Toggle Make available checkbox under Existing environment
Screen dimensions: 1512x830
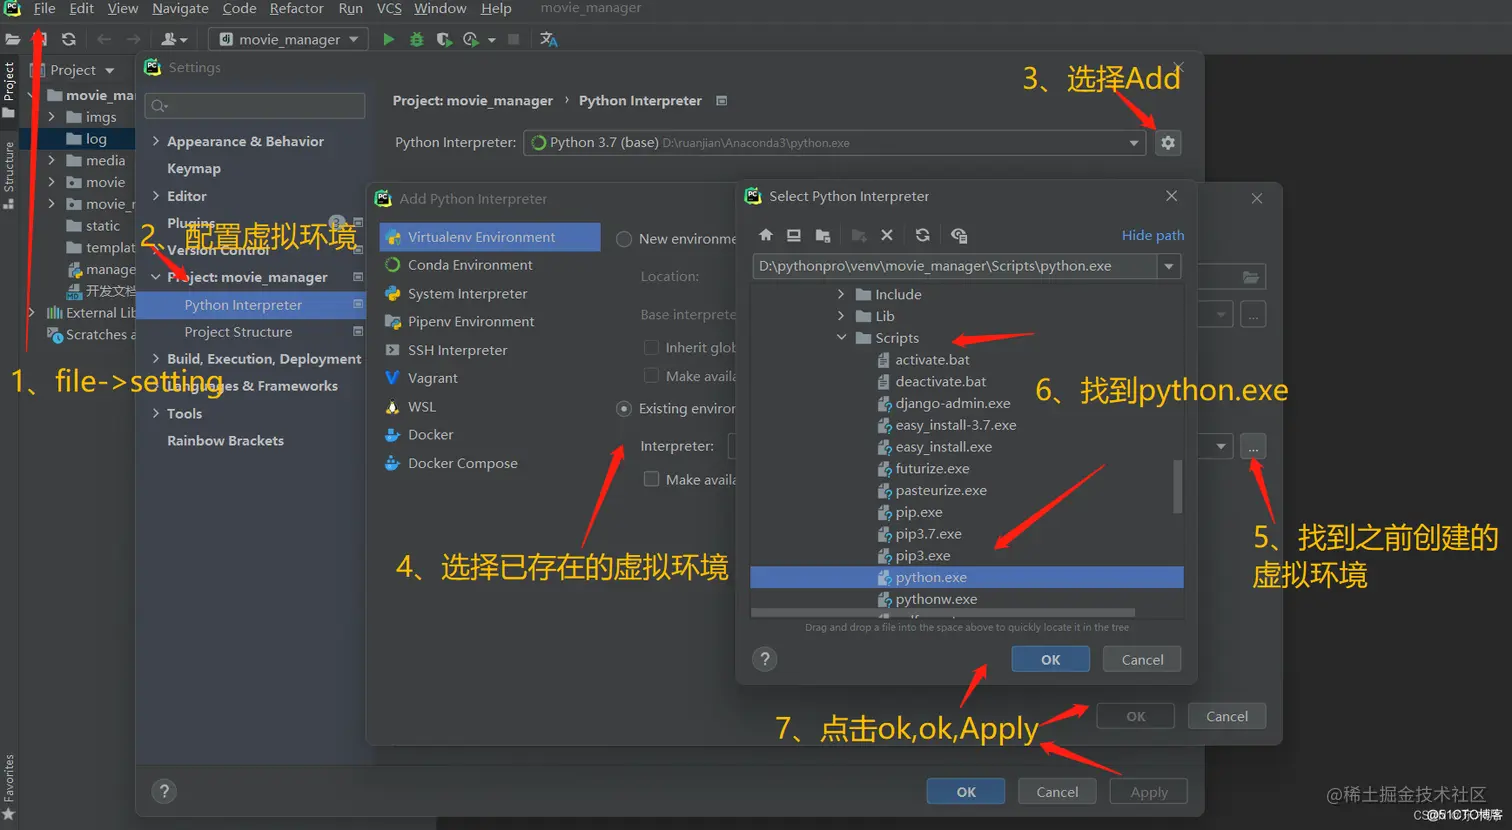[x=651, y=479]
